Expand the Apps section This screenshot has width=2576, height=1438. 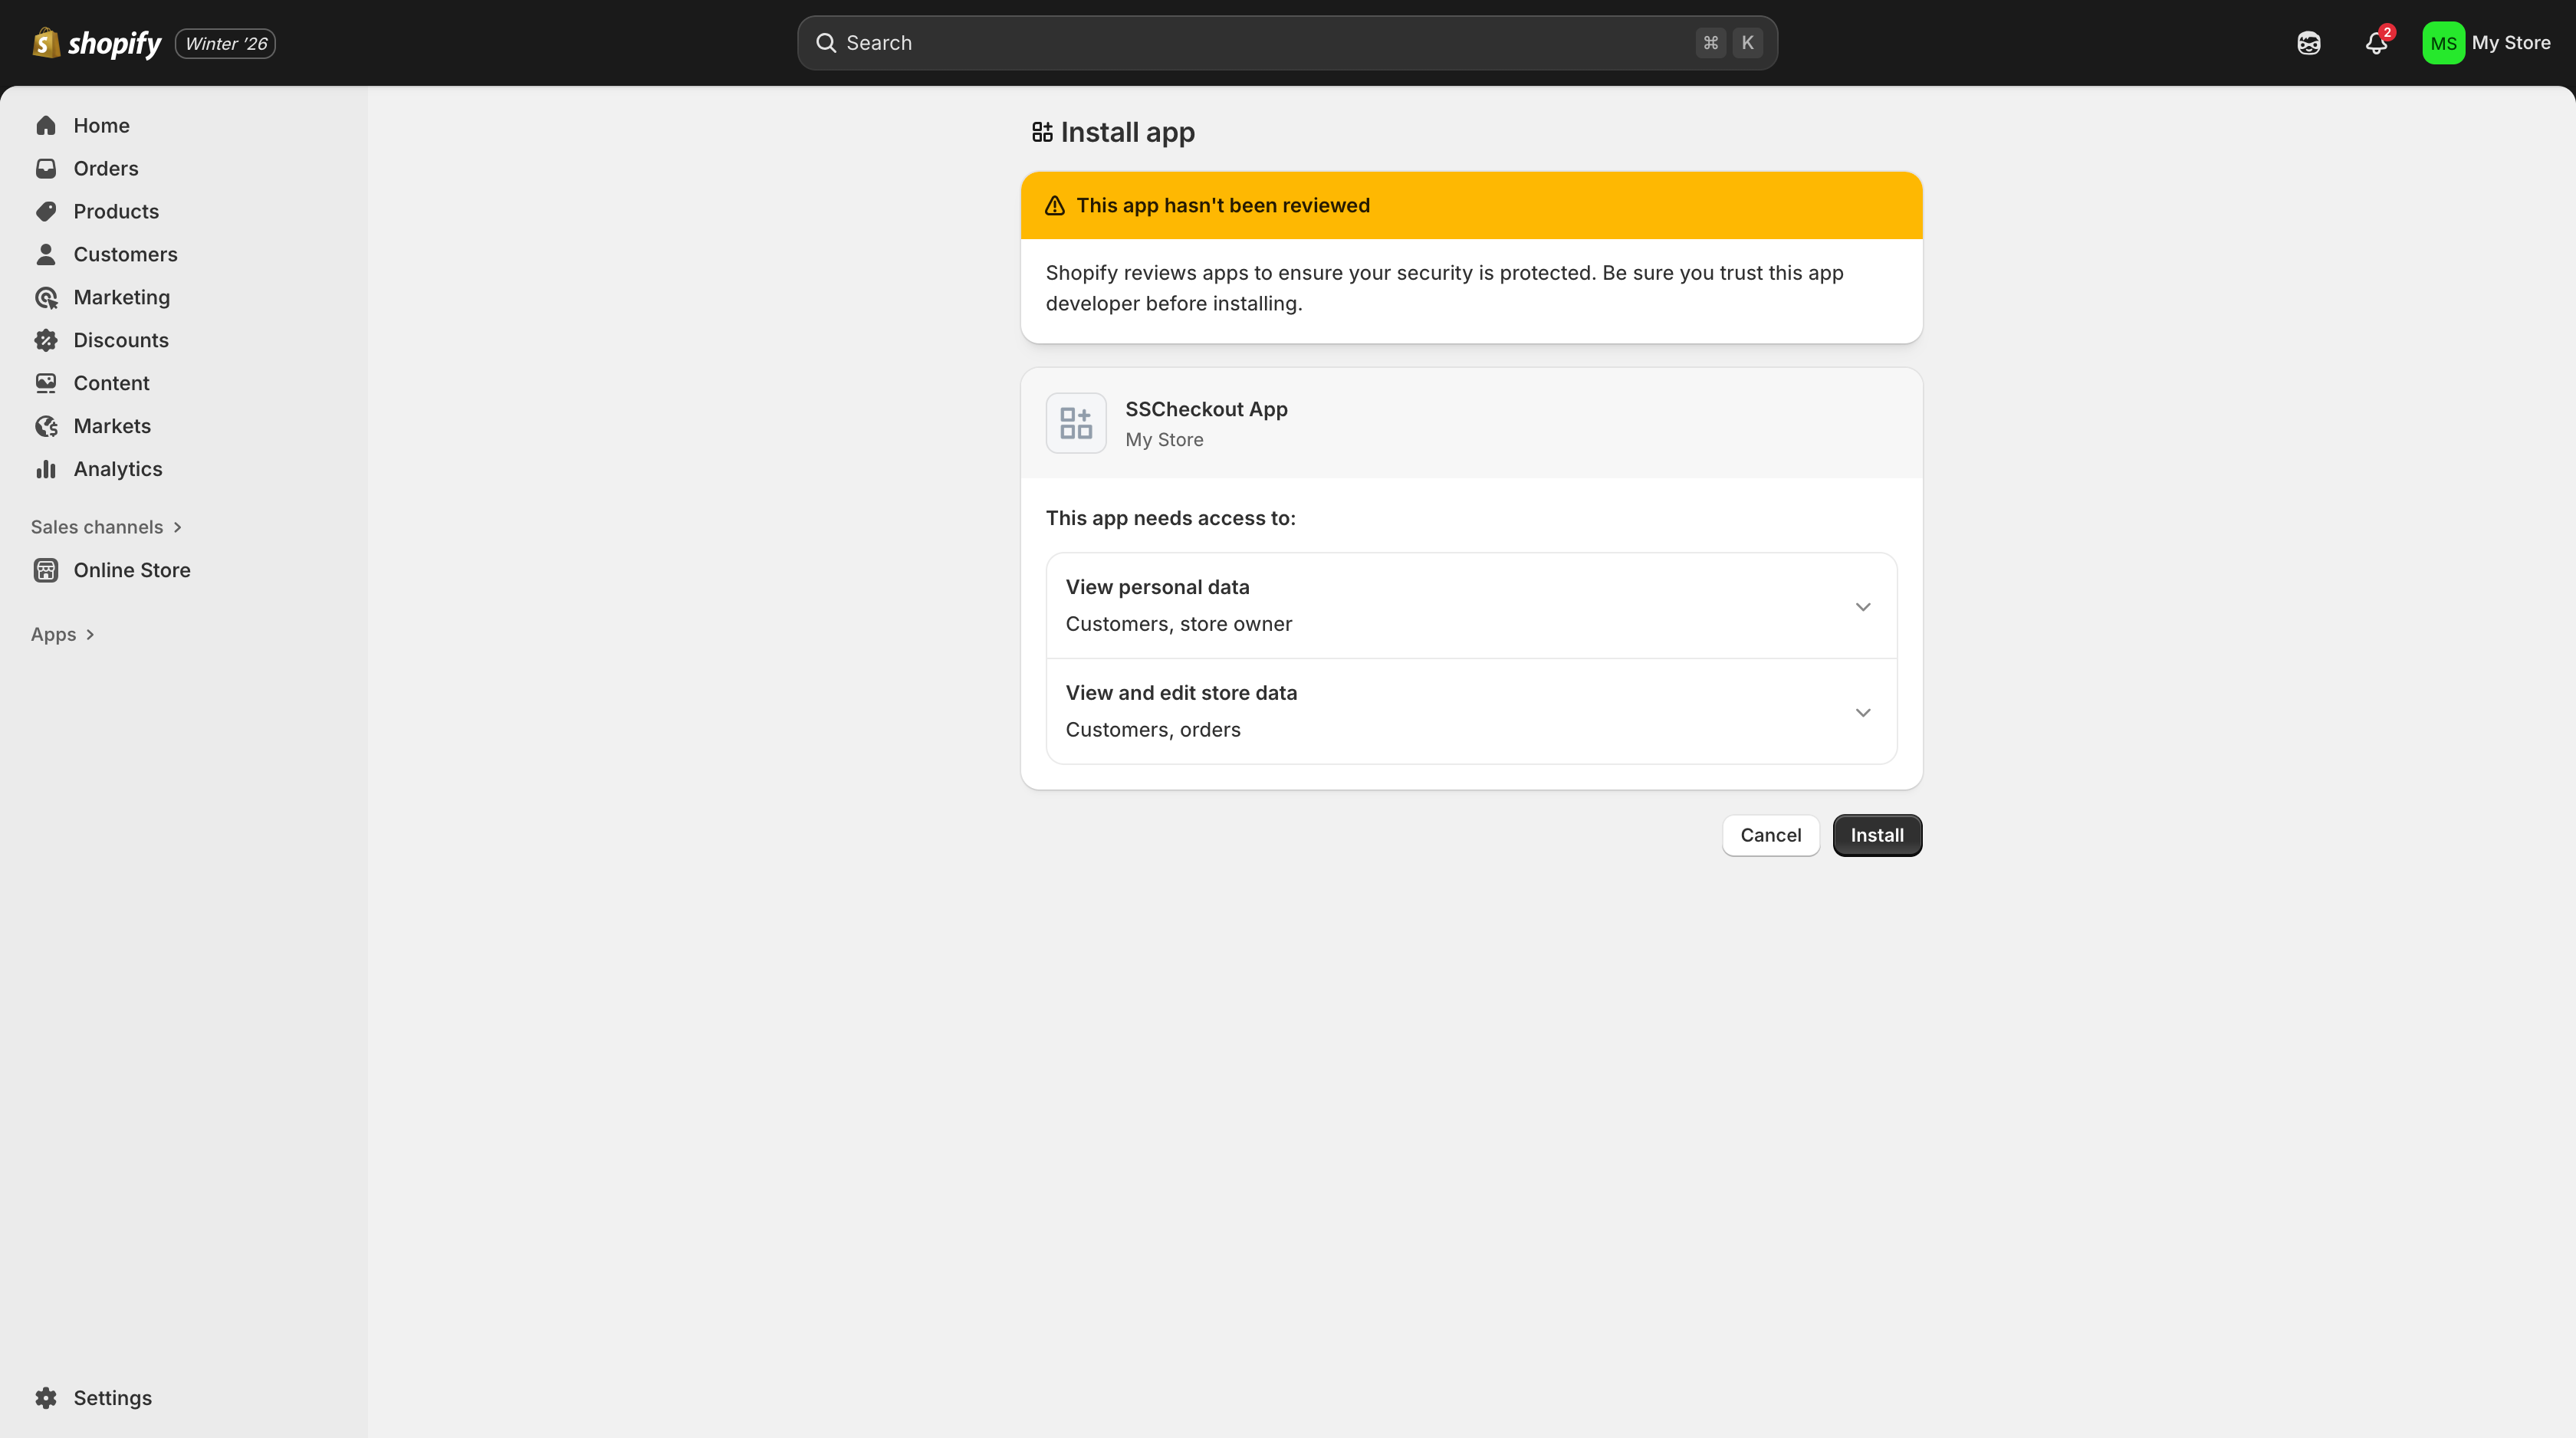(63, 634)
